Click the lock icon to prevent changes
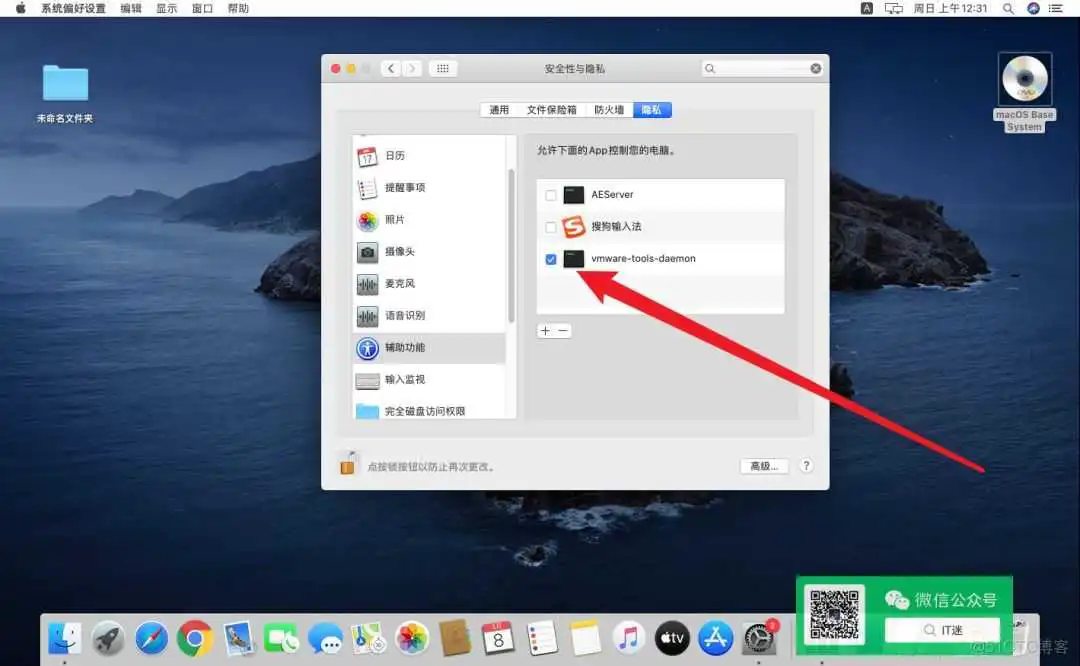The image size is (1080, 666). (347, 465)
